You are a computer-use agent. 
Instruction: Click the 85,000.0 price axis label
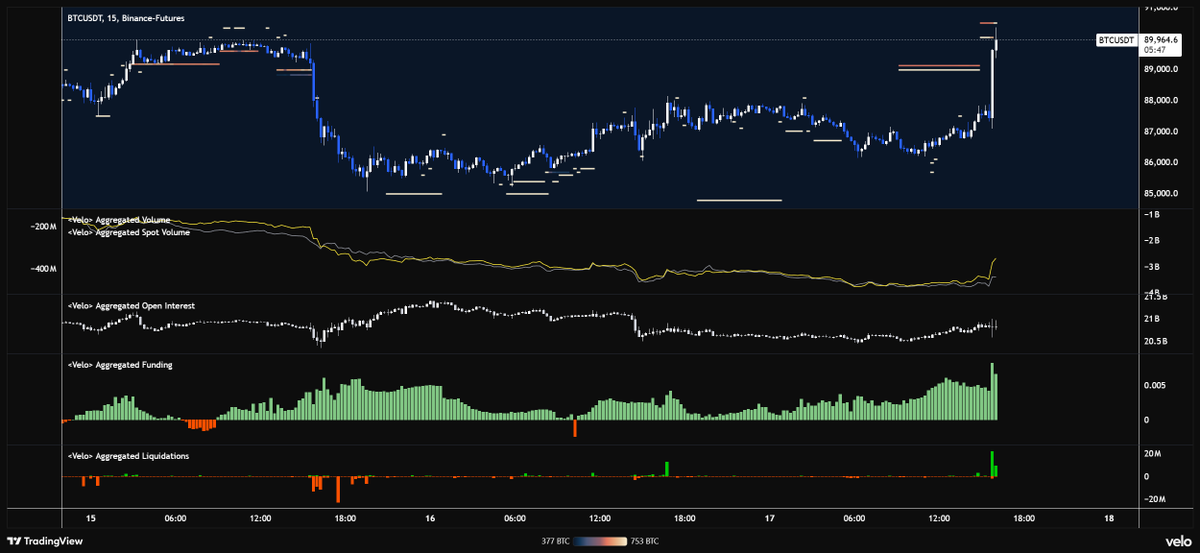click(x=1163, y=193)
